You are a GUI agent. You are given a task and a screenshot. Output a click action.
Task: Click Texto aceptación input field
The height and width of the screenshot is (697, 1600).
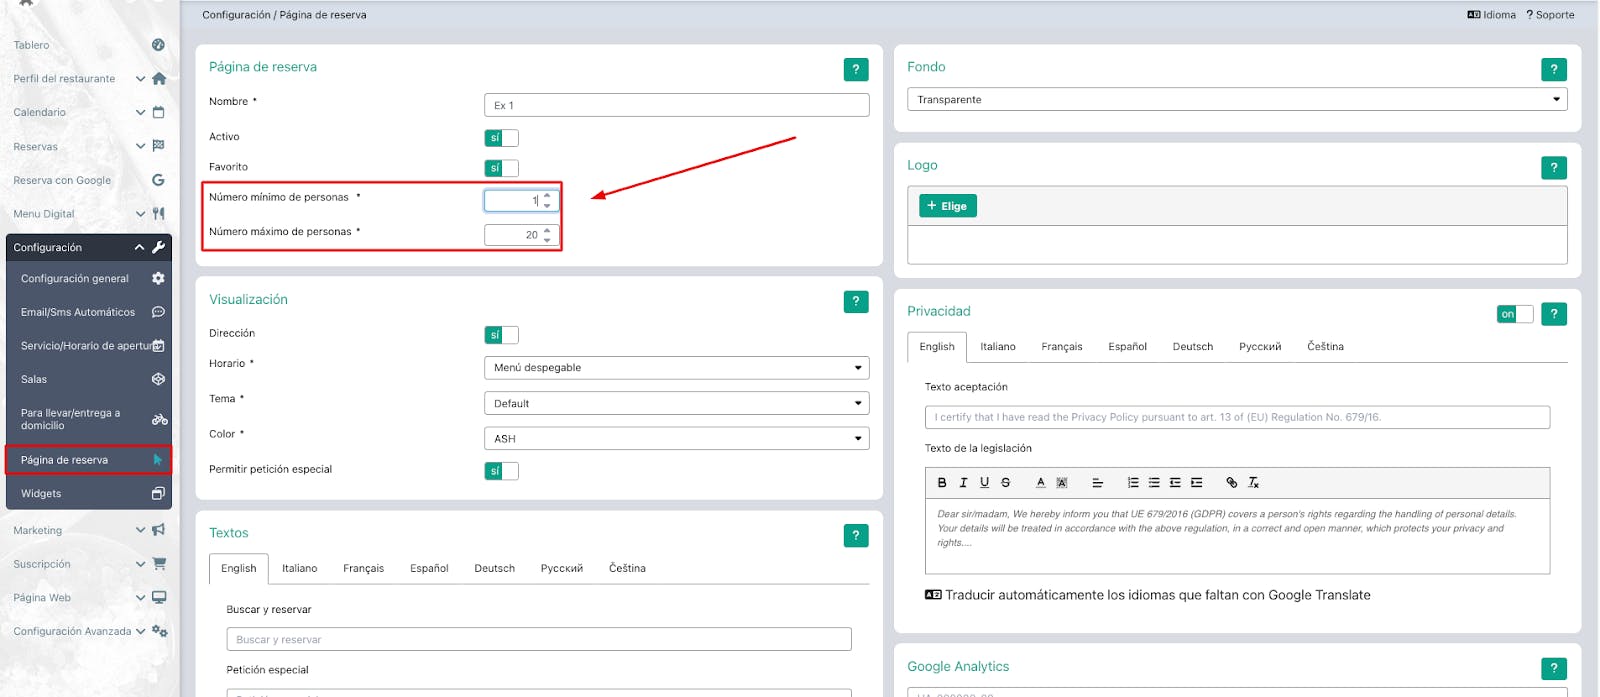[x=1237, y=417]
